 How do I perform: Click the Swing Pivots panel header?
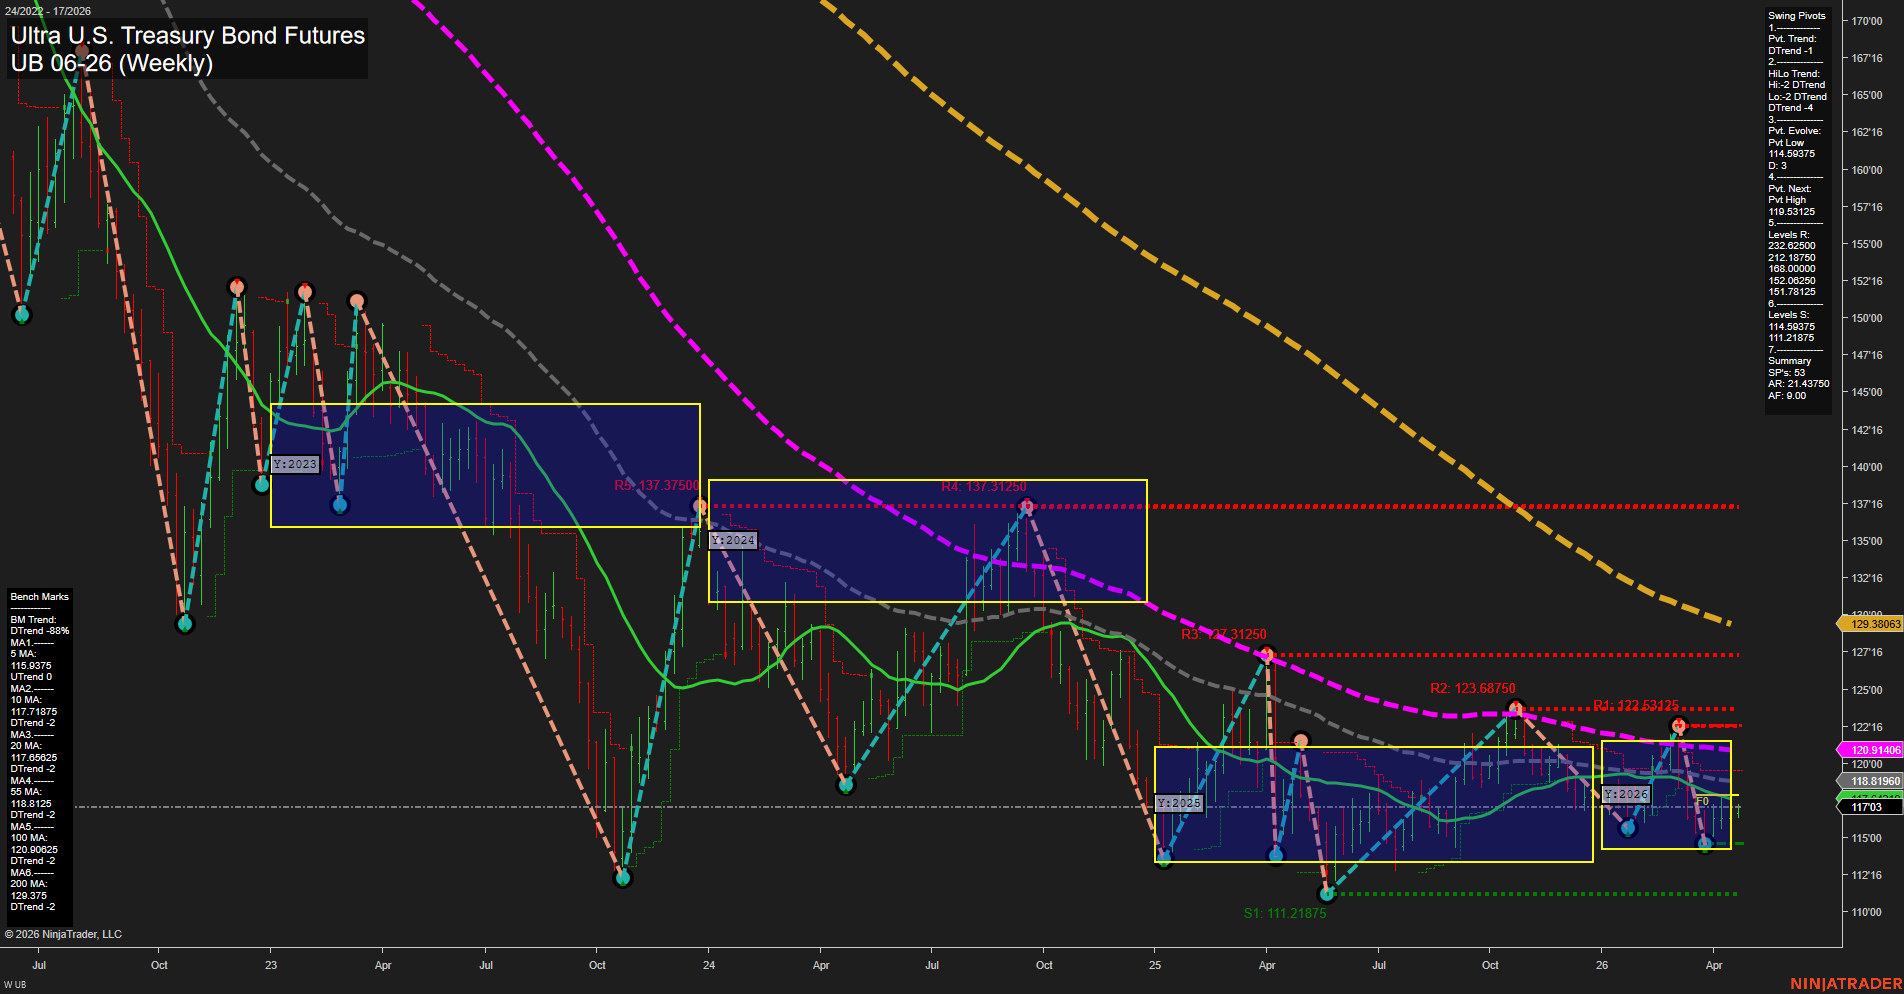click(x=1797, y=15)
